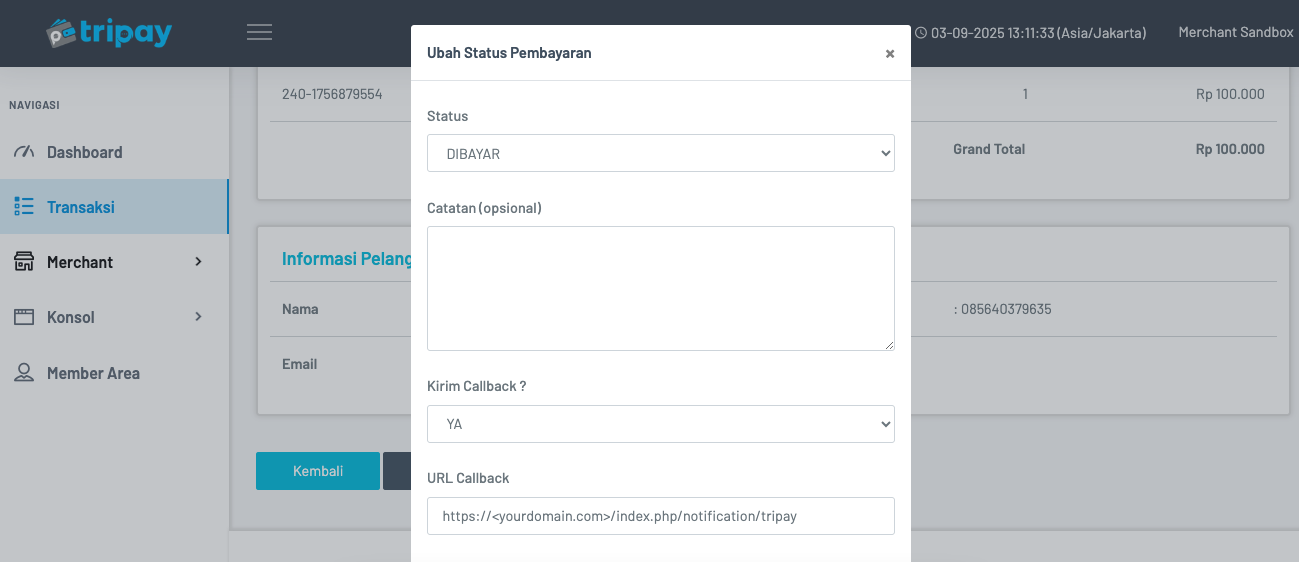Image resolution: width=1299 pixels, height=562 pixels.
Task: Expand the Konsol submenu chevron
Action: pyautogui.click(x=198, y=317)
